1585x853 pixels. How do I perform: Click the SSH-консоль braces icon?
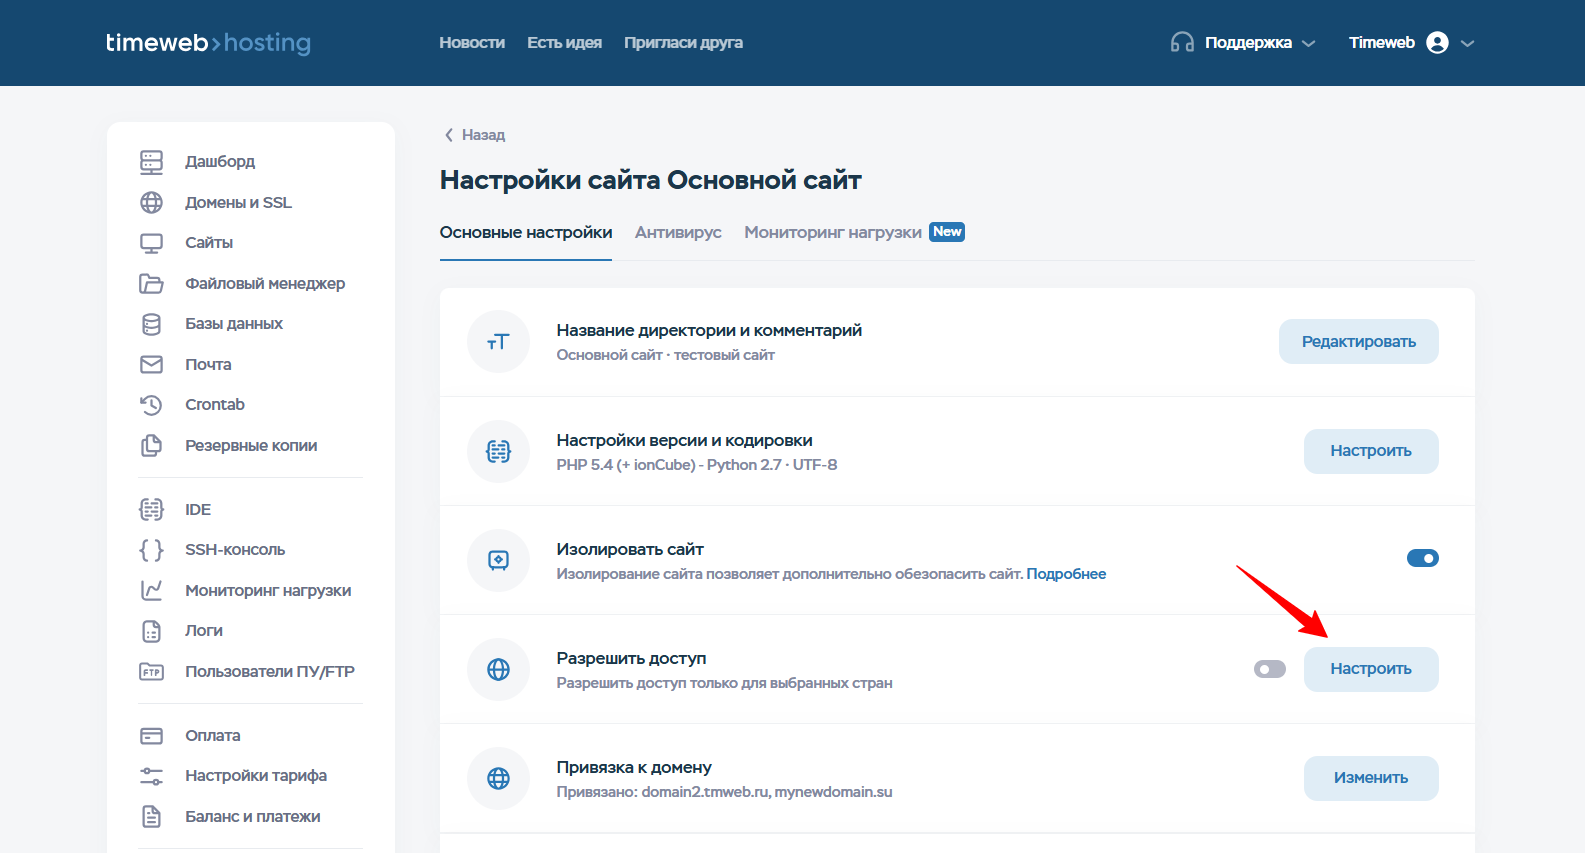[x=151, y=550]
